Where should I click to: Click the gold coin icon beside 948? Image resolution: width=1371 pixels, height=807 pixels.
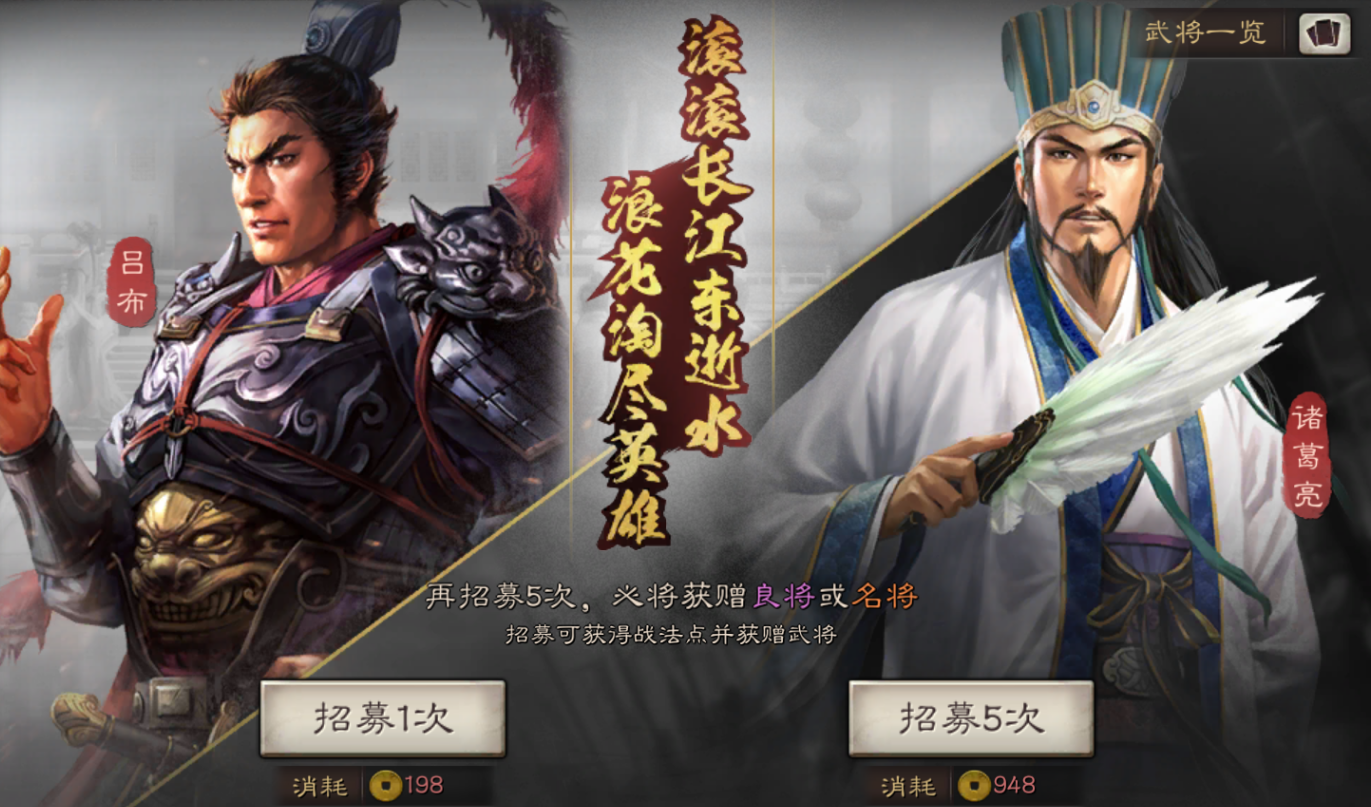(x=971, y=786)
